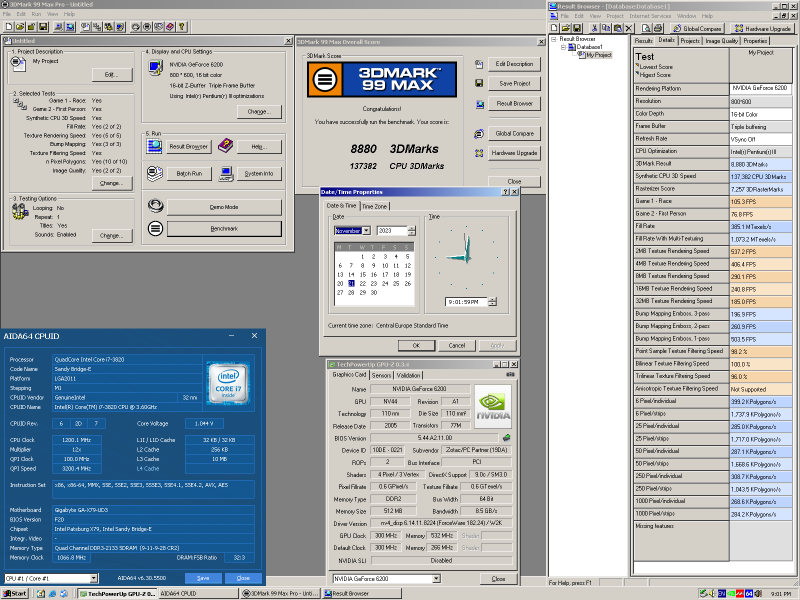Open the Project menu in Result Browser
800x600 pixels.
click(x=615, y=16)
